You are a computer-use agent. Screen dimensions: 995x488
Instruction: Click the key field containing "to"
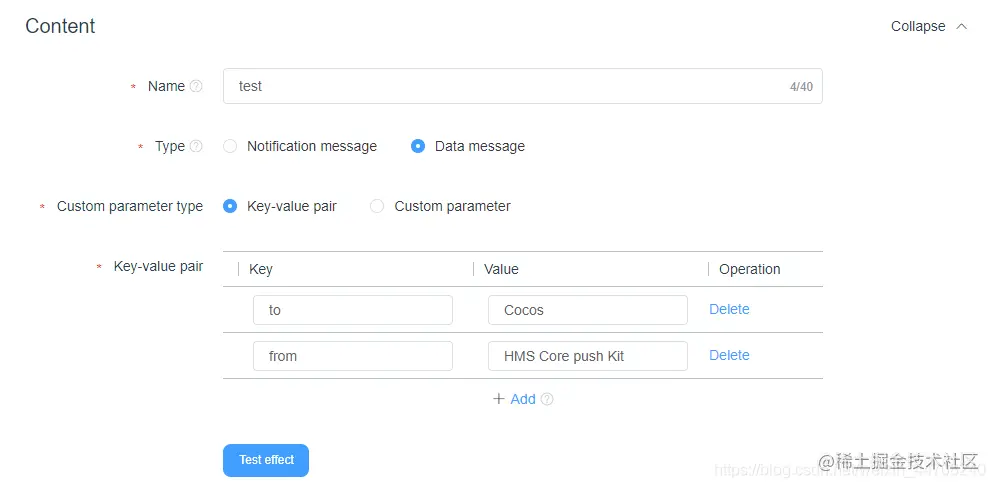[353, 310]
